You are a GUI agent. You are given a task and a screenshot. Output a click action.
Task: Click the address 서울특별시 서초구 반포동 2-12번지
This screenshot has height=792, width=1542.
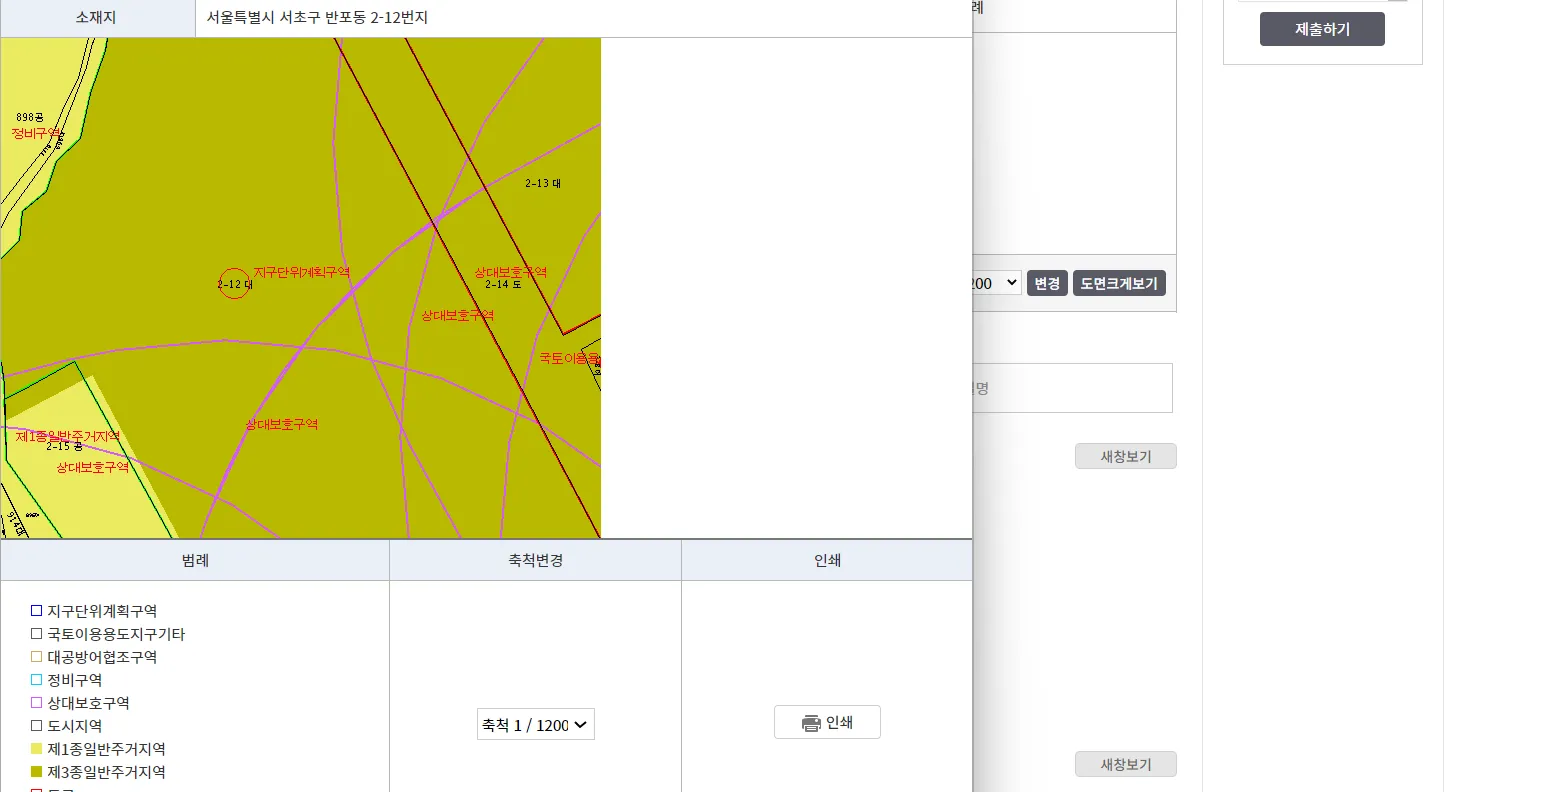[317, 17]
